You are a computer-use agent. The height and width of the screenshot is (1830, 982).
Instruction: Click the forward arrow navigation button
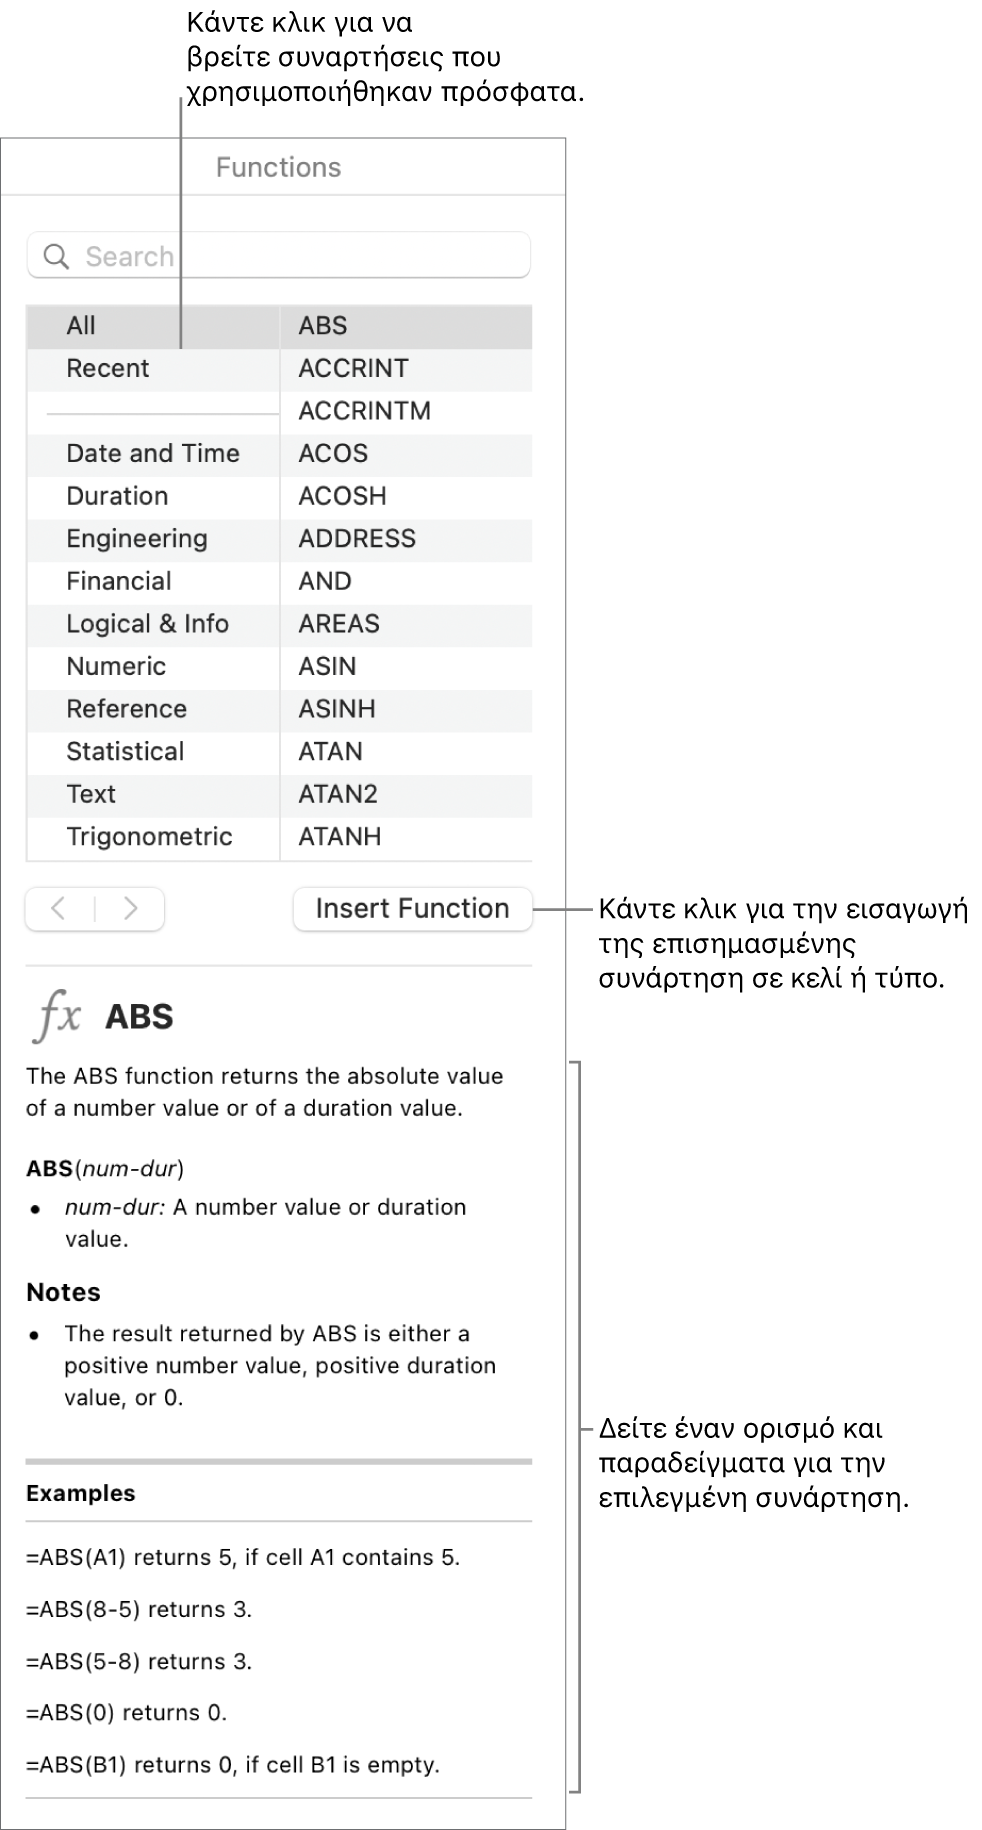(x=130, y=909)
